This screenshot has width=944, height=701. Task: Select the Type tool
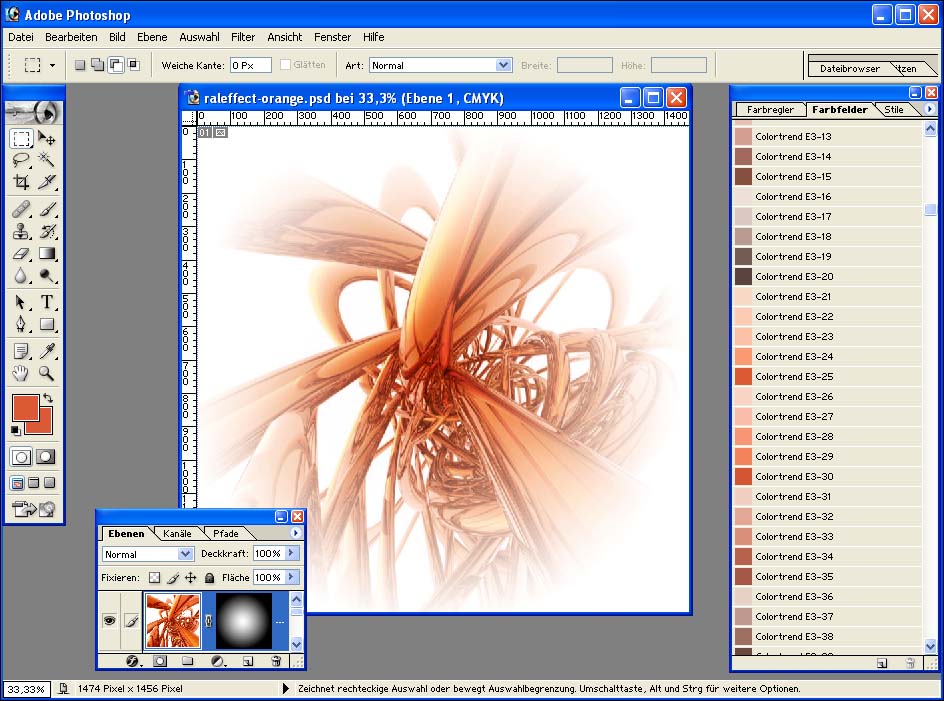[47, 302]
